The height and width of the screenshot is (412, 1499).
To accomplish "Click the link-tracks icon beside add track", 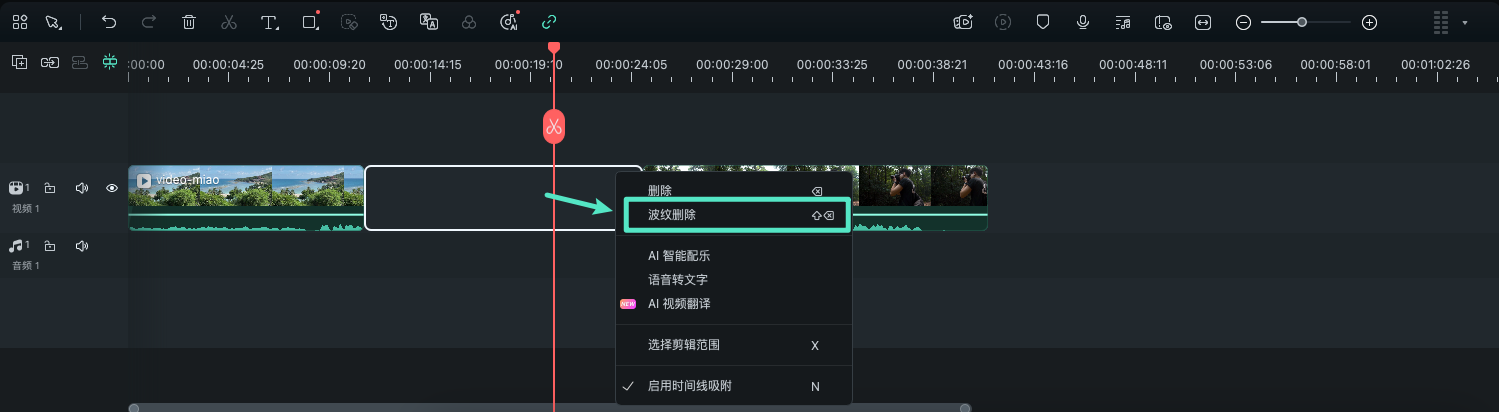I will (50, 62).
